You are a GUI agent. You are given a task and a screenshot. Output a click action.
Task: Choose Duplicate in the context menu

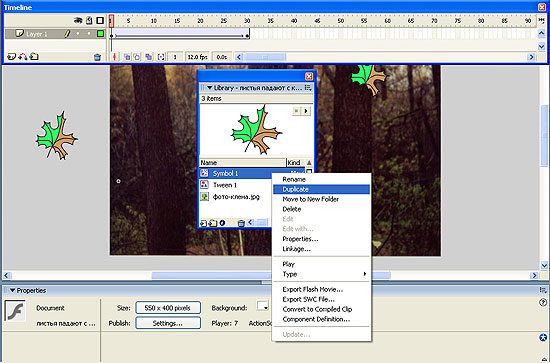coord(321,189)
